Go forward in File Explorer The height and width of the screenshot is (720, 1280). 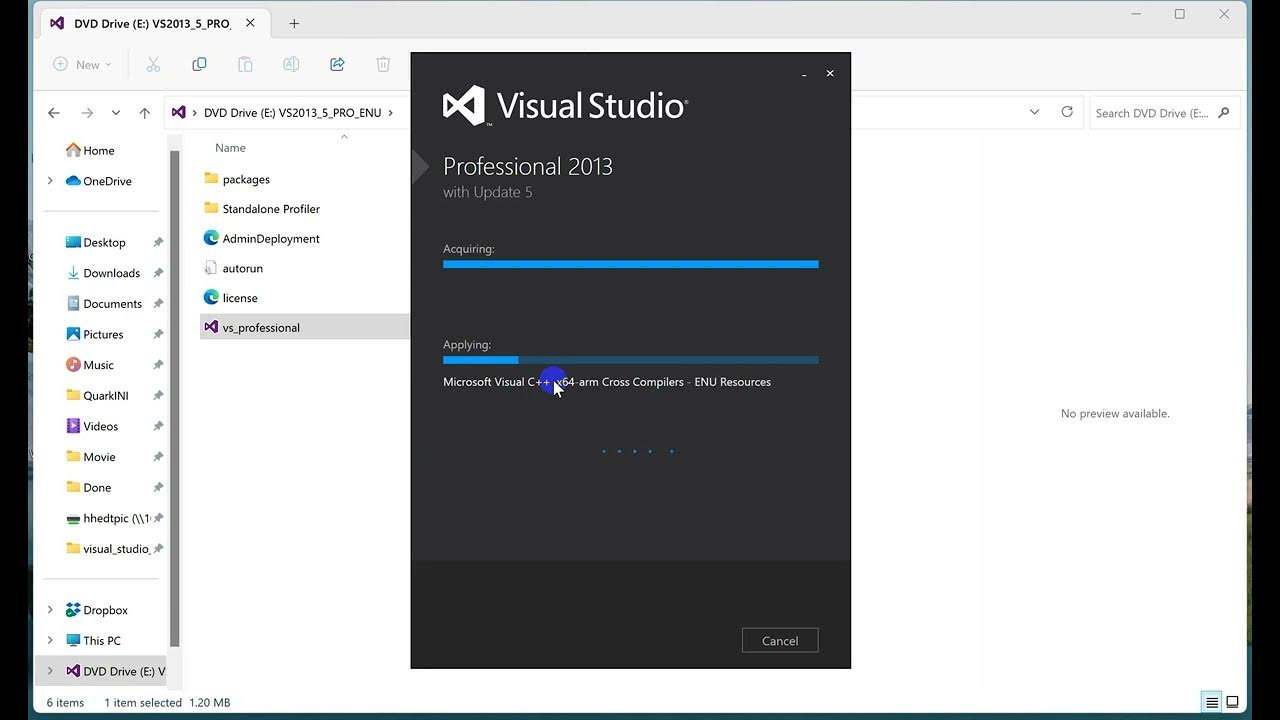87,113
